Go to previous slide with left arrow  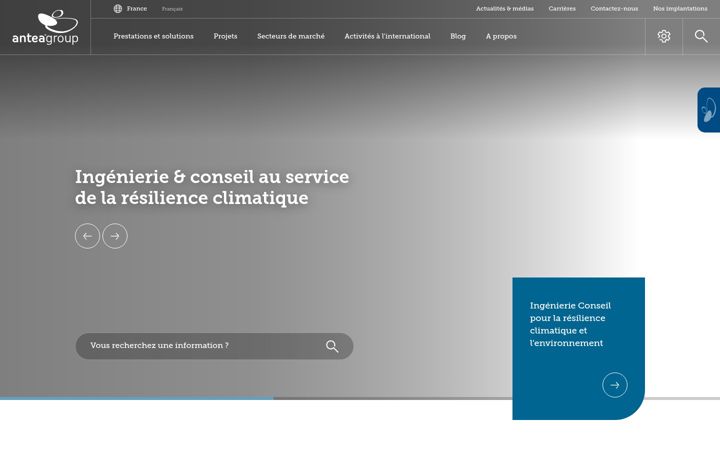[87, 236]
